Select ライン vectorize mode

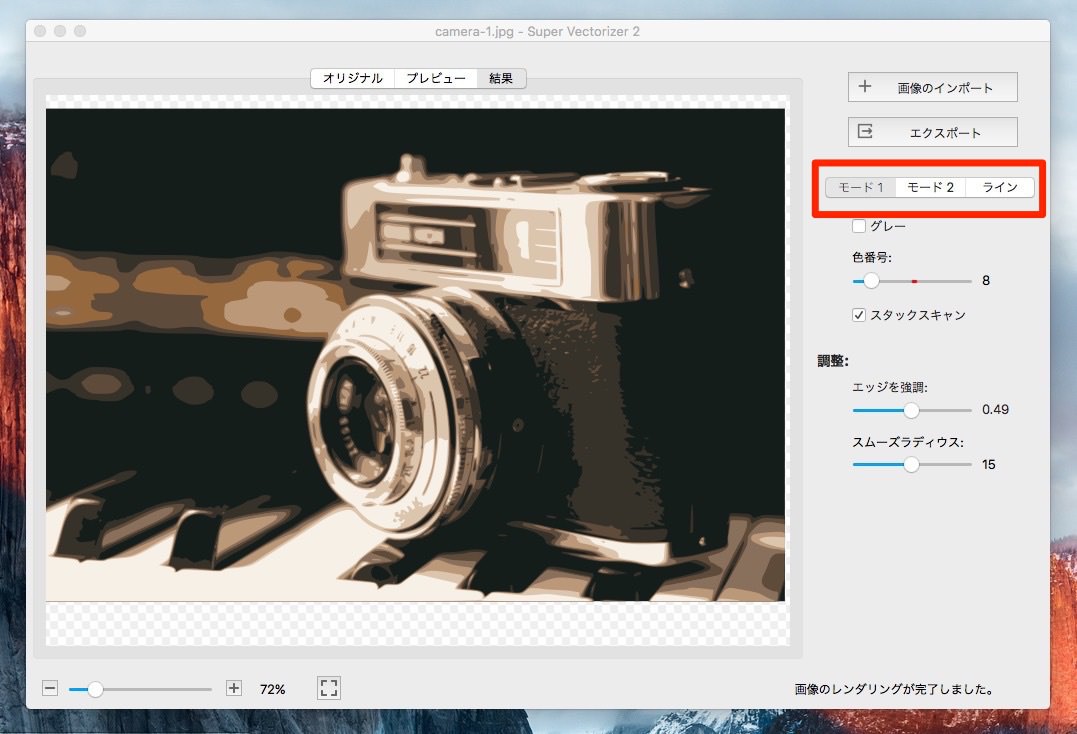pyautogui.click(x=999, y=187)
